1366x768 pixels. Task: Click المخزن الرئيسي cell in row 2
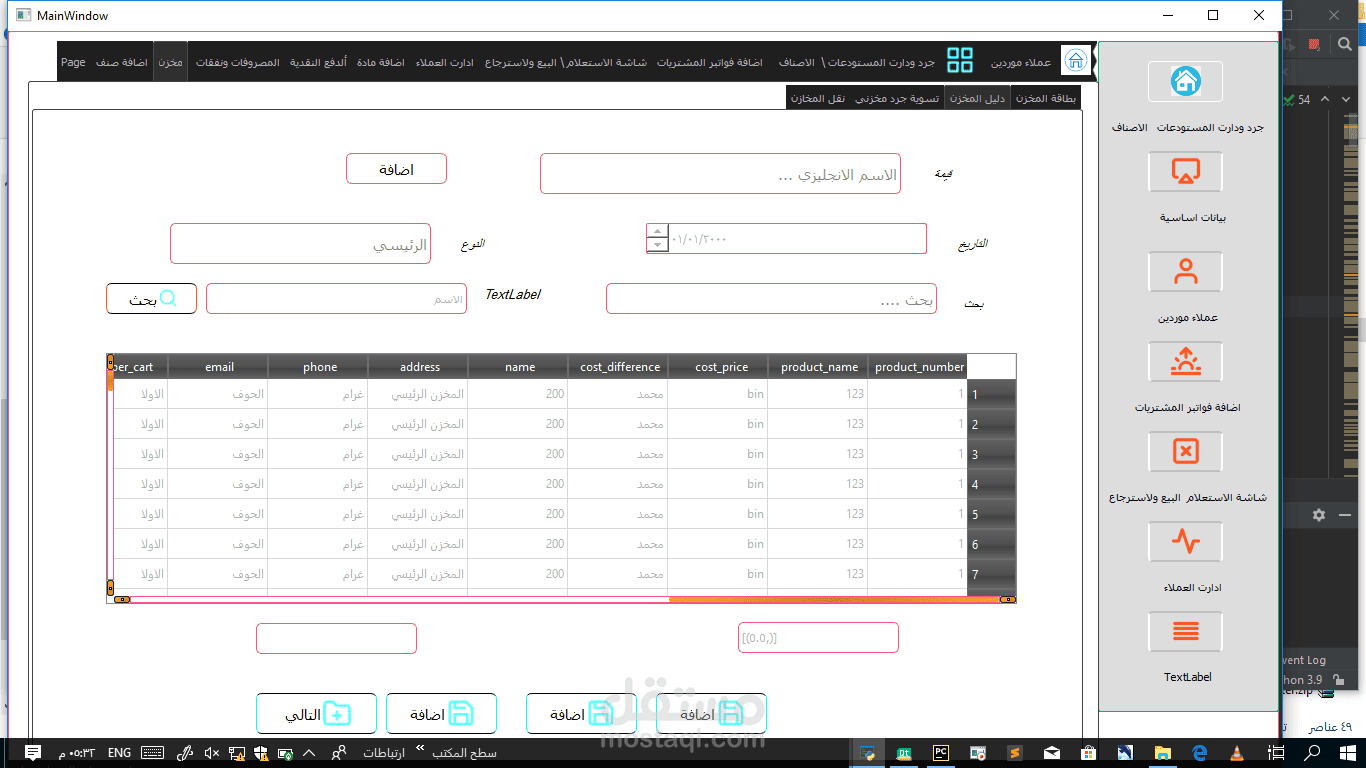pos(418,424)
